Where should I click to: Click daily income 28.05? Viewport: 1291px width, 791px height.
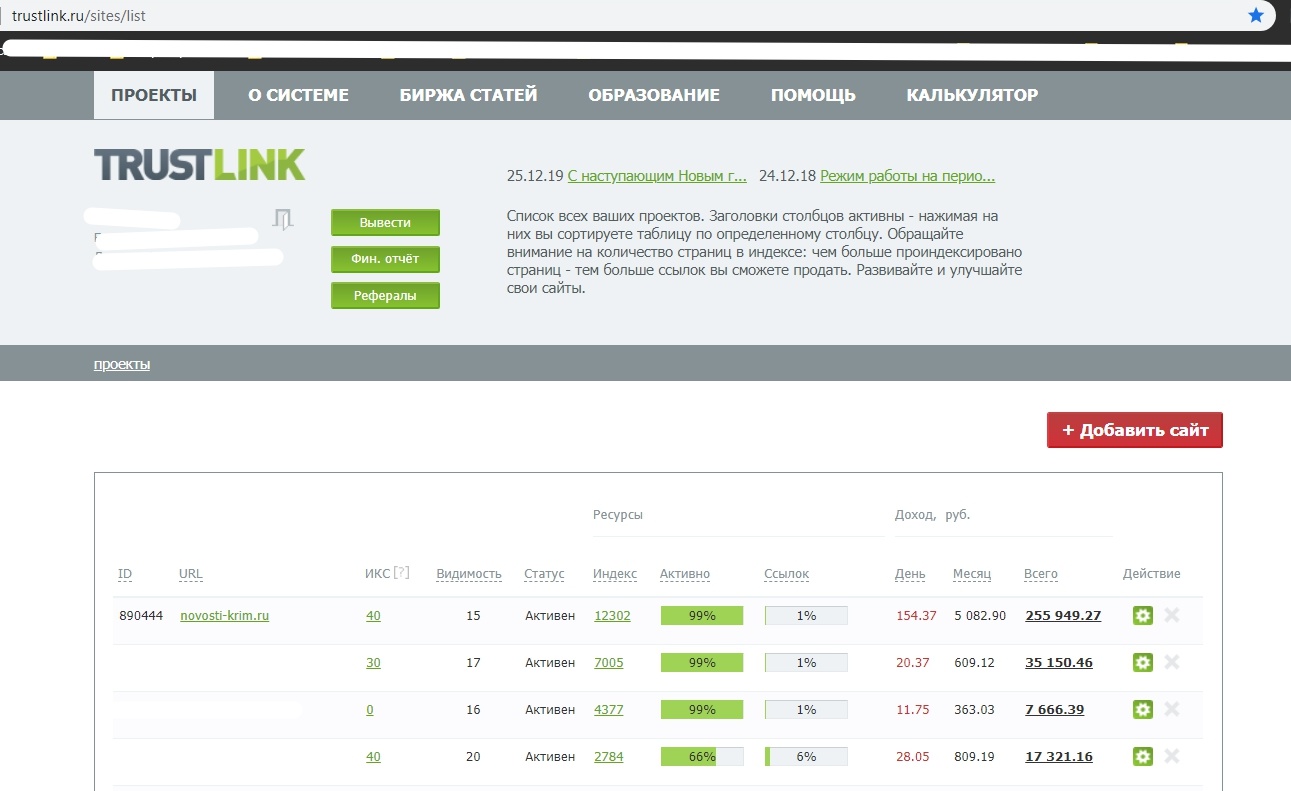coord(913,756)
